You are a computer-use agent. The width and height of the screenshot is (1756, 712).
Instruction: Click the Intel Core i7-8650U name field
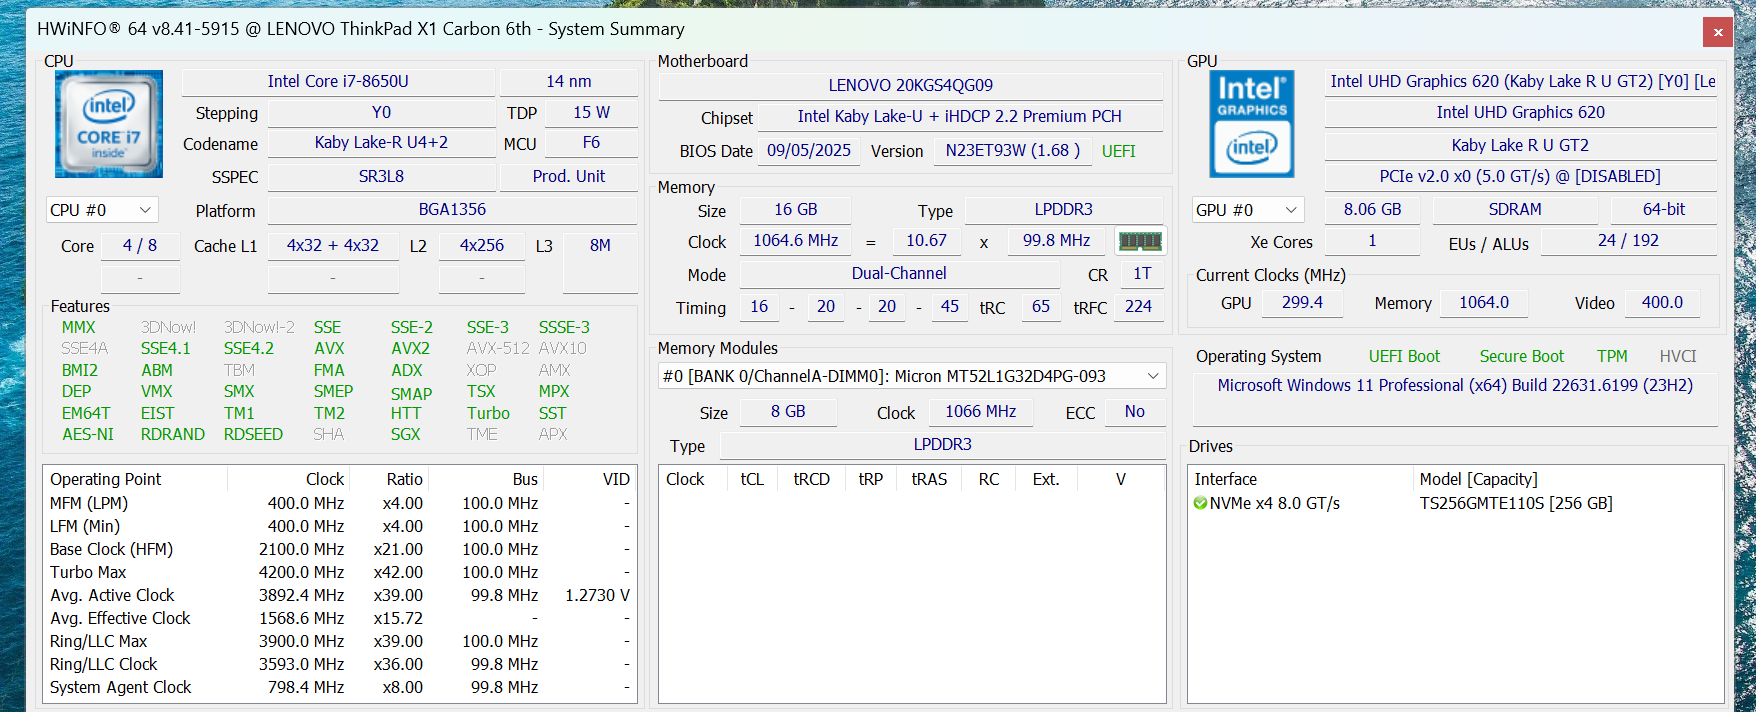pyautogui.click(x=338, y=82)
